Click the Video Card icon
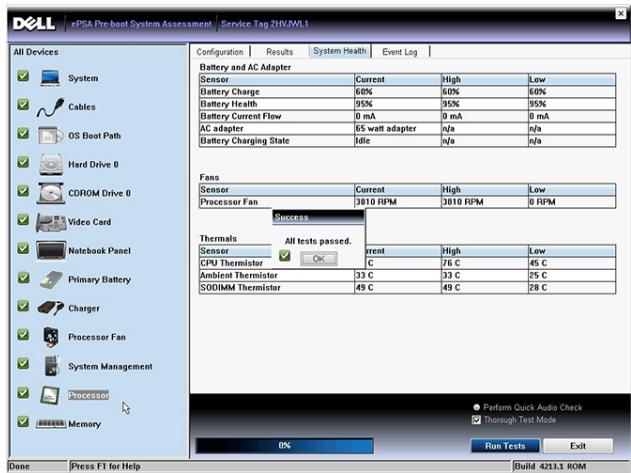 pyautogui.click(x=51, y=222)
